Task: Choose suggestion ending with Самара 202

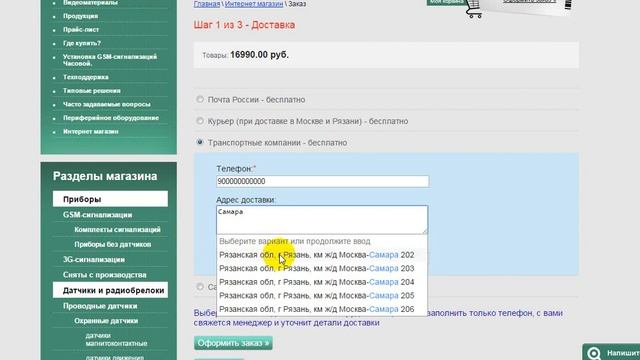Action: (x=322, y=255)
